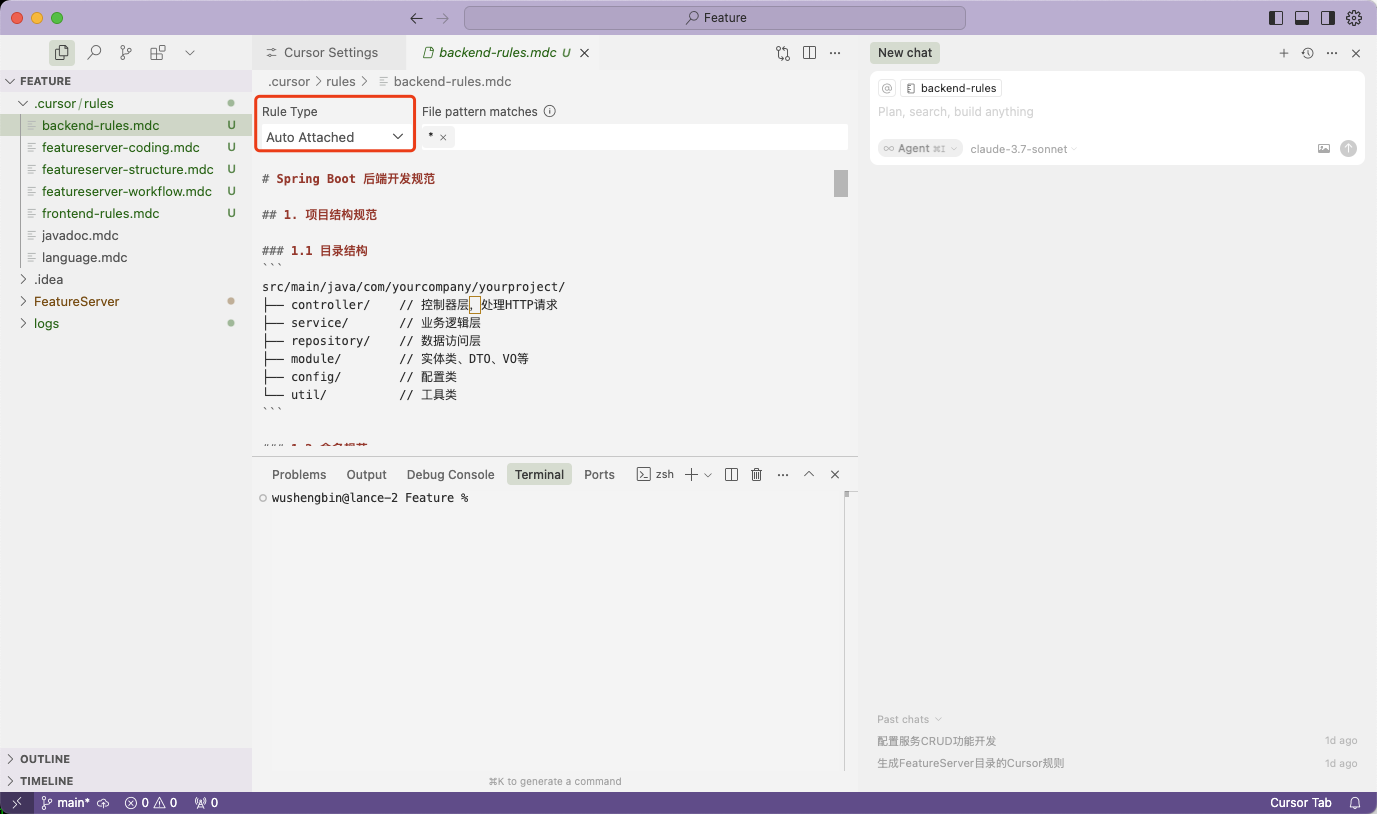Click the chat prompt input field
The height and width of the screenshot is (814, 1377).
[x=1117, y=112]
